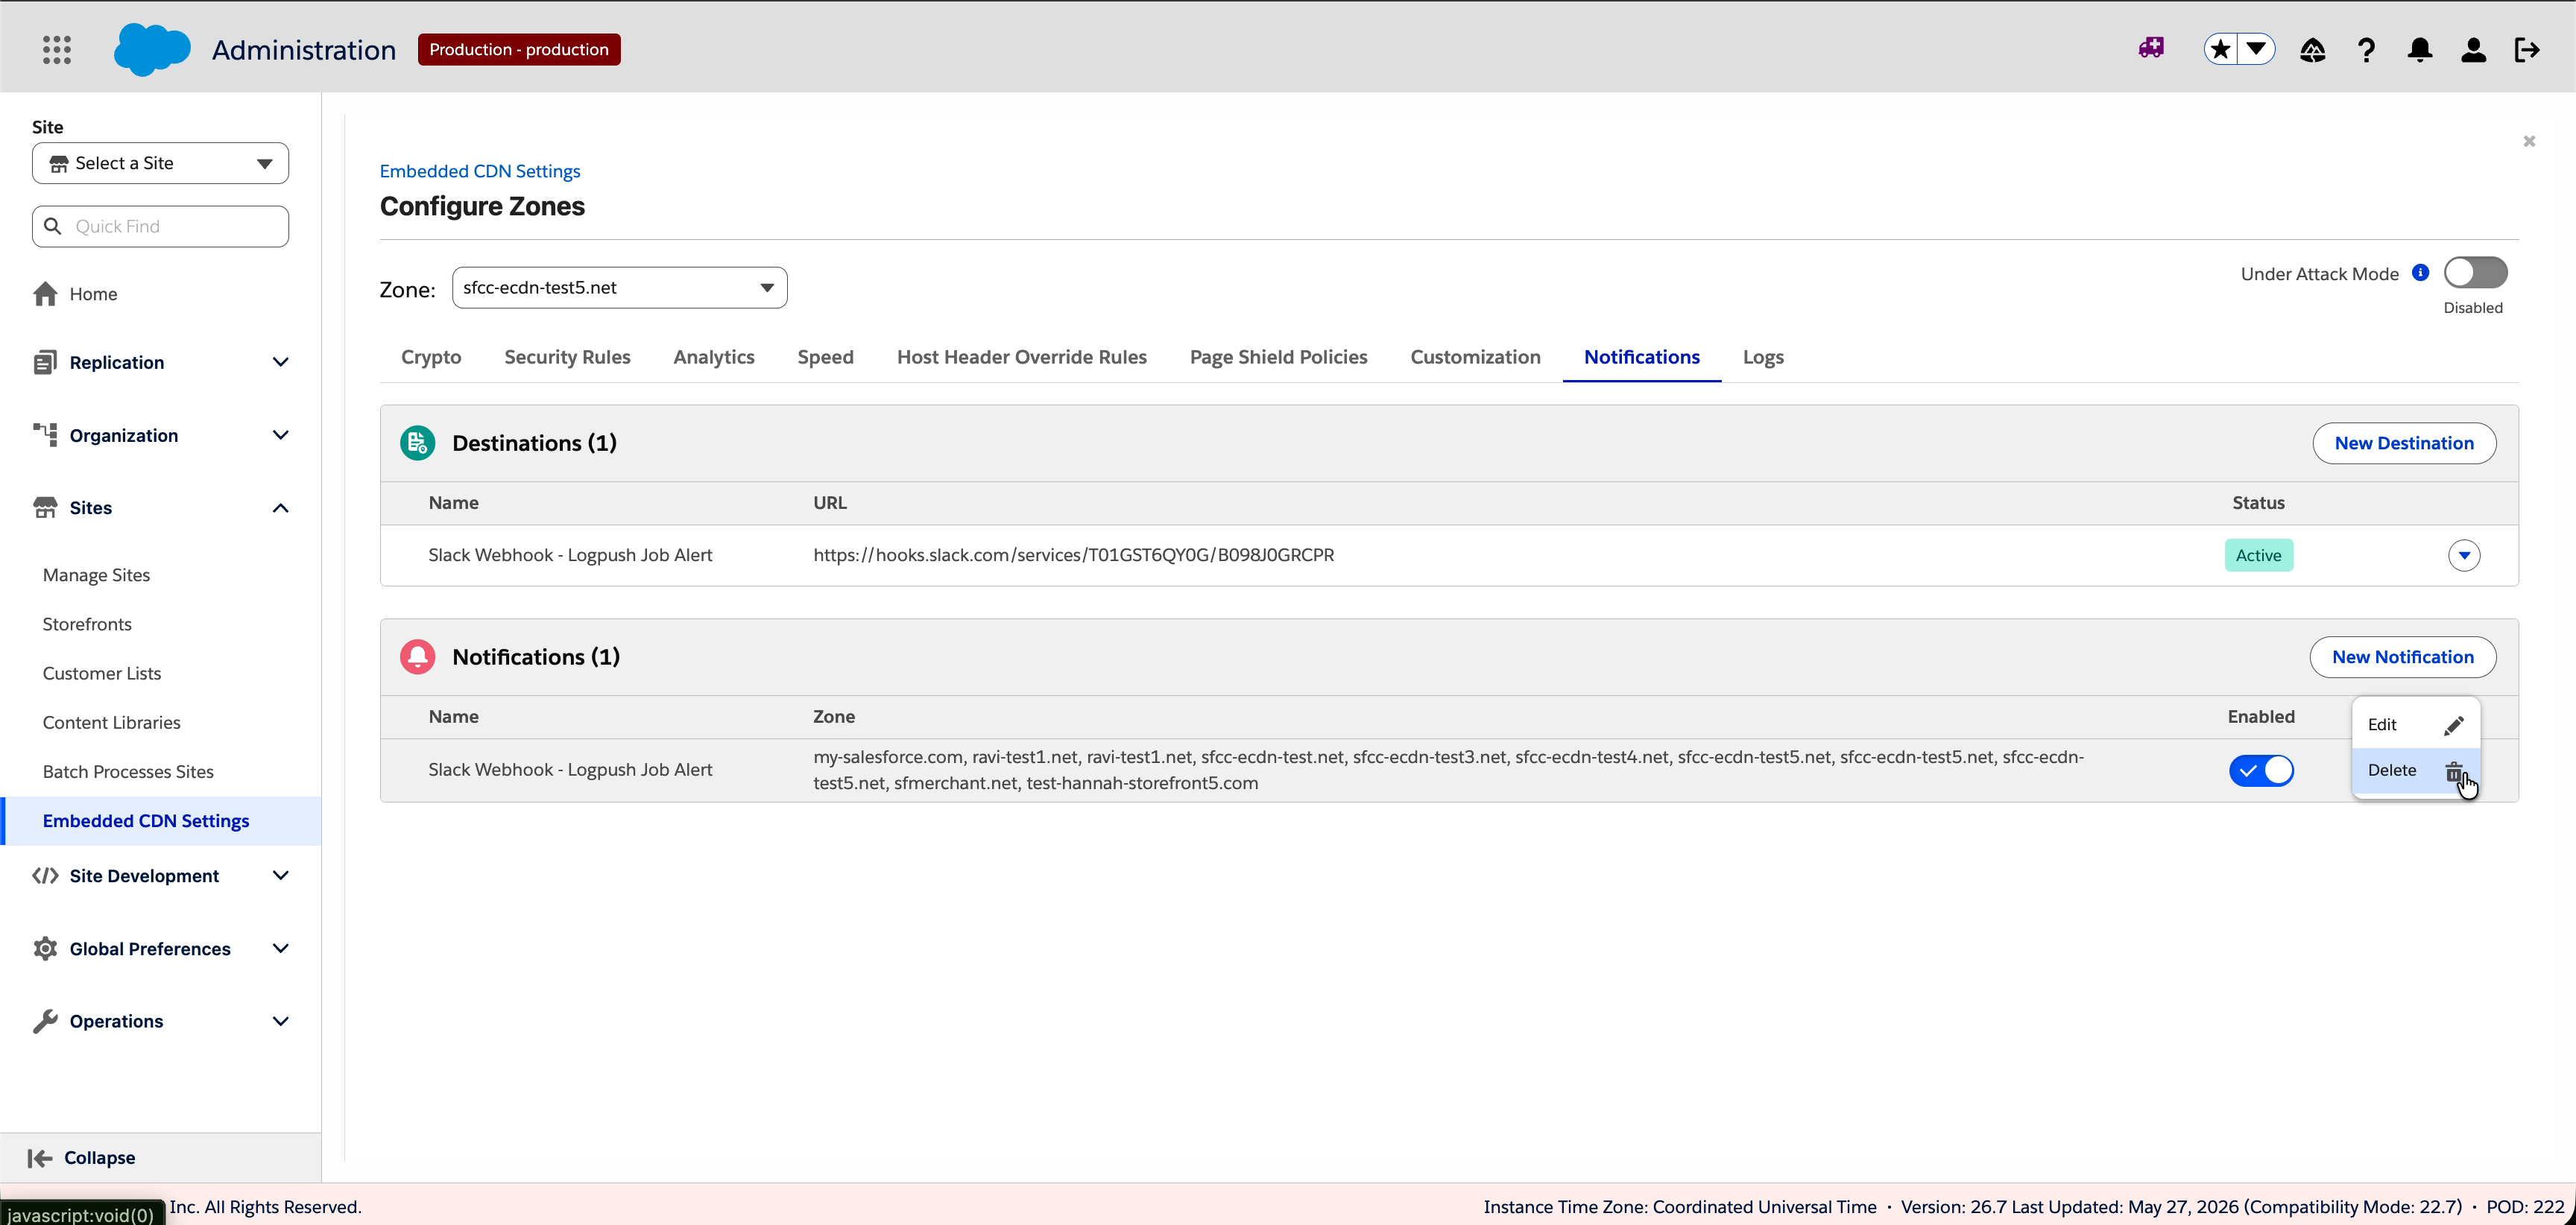Image resolution: width=2576 pixels, height=1225 pixels.
Task: Close the Configure Zones panel
Action: (x=2529, y=141)
